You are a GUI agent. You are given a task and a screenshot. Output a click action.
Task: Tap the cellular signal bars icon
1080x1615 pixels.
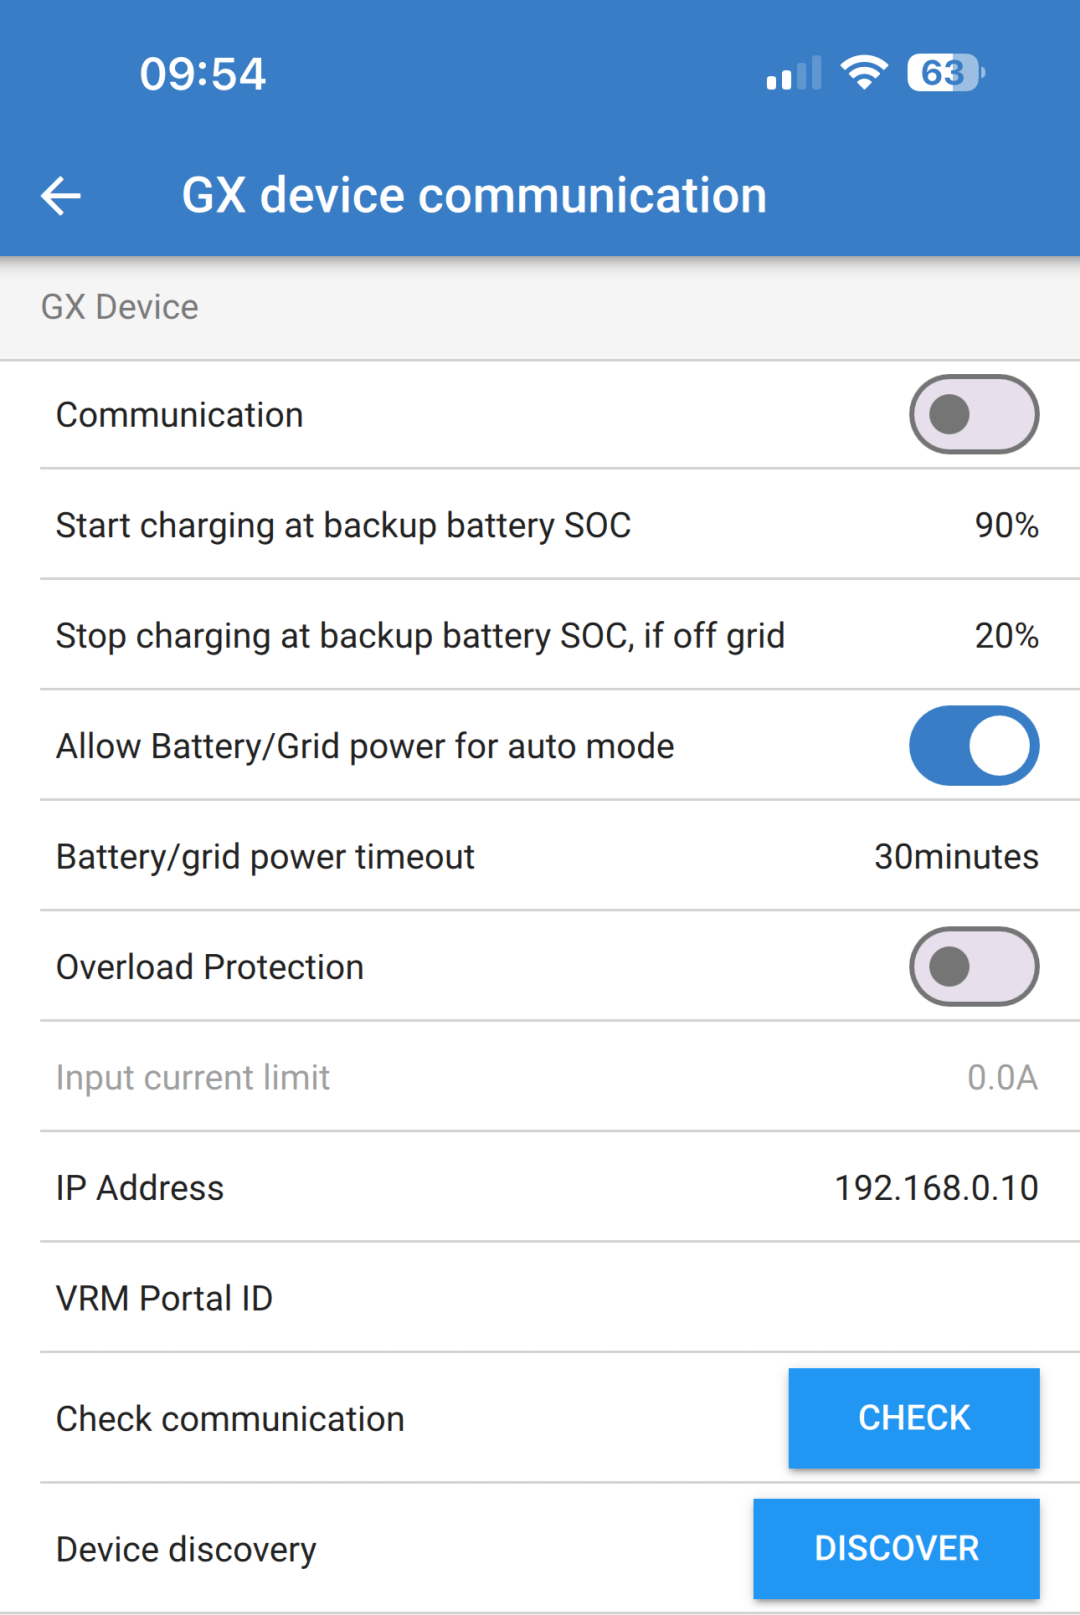pos(794,74)
